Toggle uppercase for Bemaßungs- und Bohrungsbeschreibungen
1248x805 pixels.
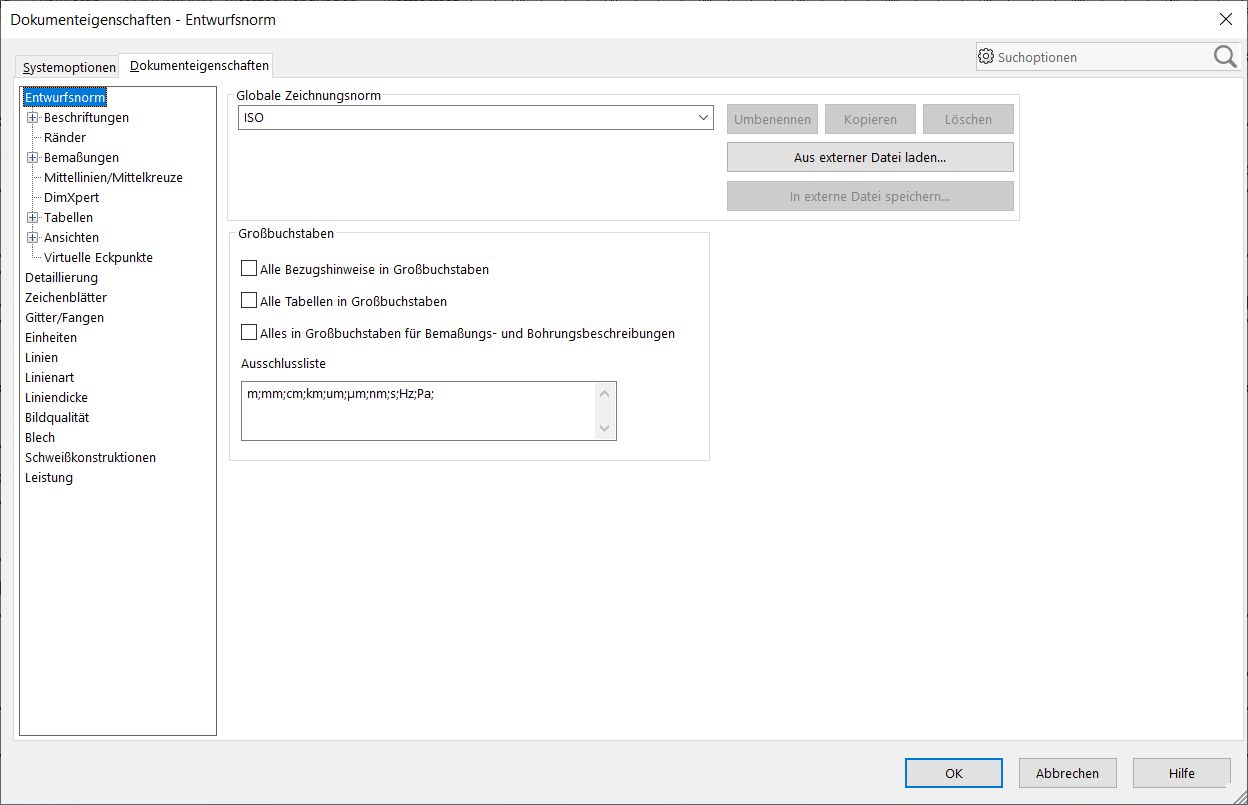pos(249,332)
